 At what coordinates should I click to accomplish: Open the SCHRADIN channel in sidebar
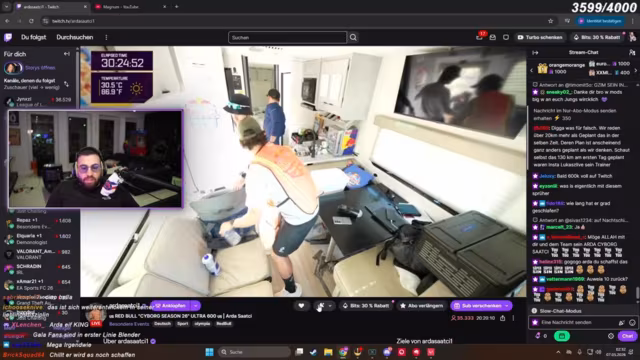coord(38,269)
